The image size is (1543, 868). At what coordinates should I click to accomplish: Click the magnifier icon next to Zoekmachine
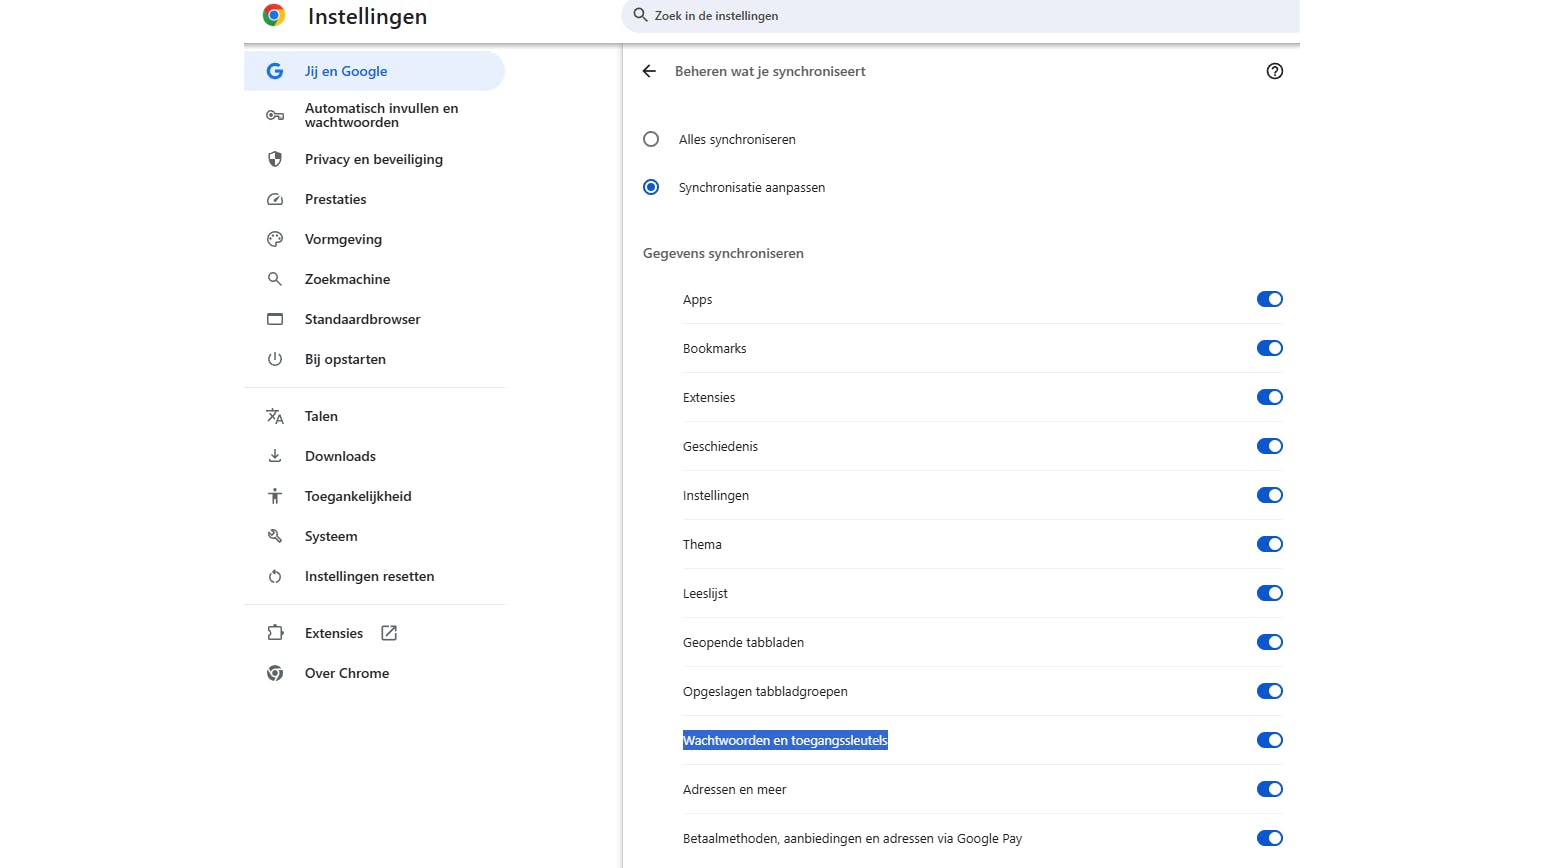click(275, 279)
